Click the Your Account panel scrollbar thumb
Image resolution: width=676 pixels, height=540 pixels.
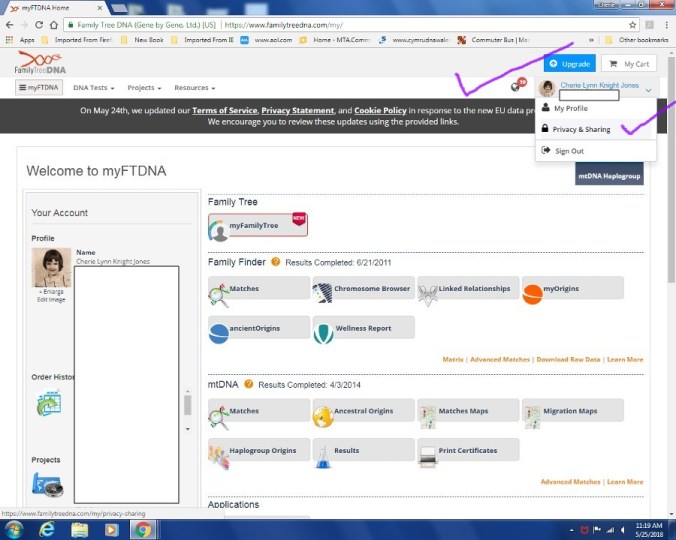click(188, 406)
